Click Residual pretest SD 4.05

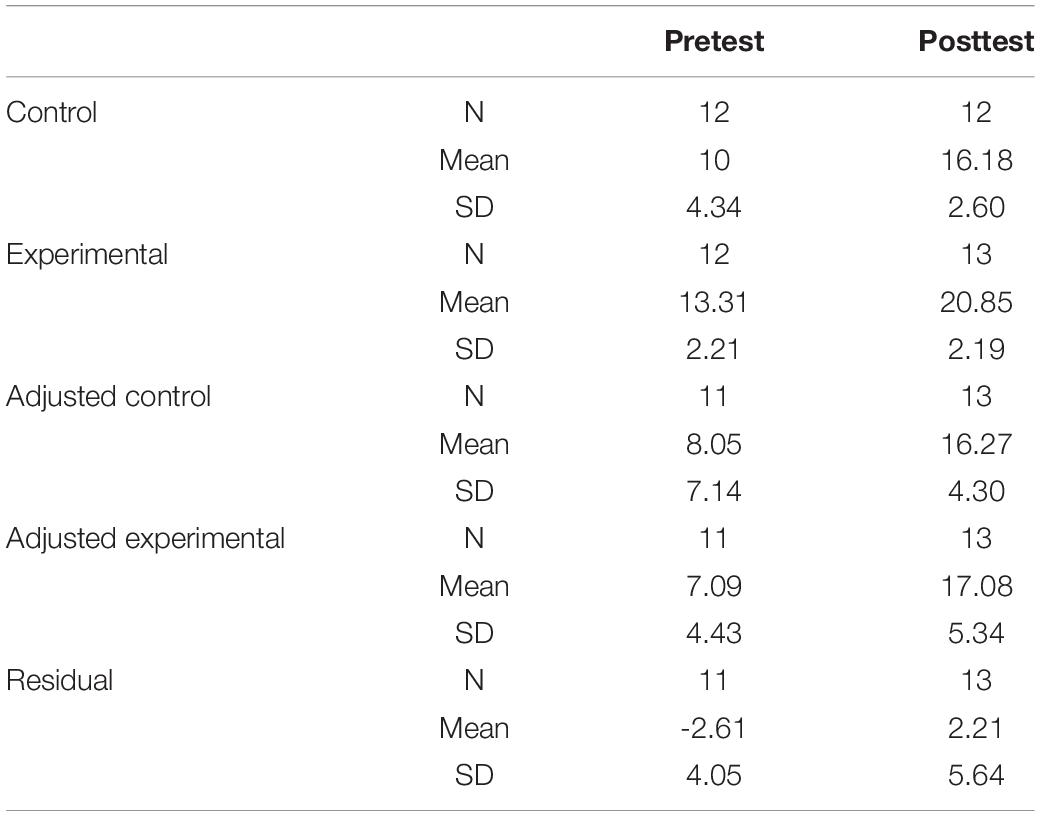[x=714, y=776]
